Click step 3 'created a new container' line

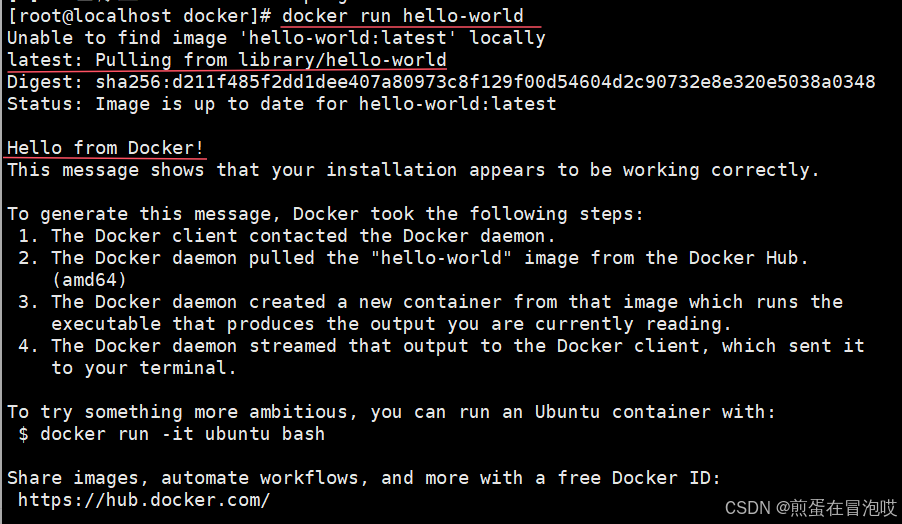[x=430, y=302]
